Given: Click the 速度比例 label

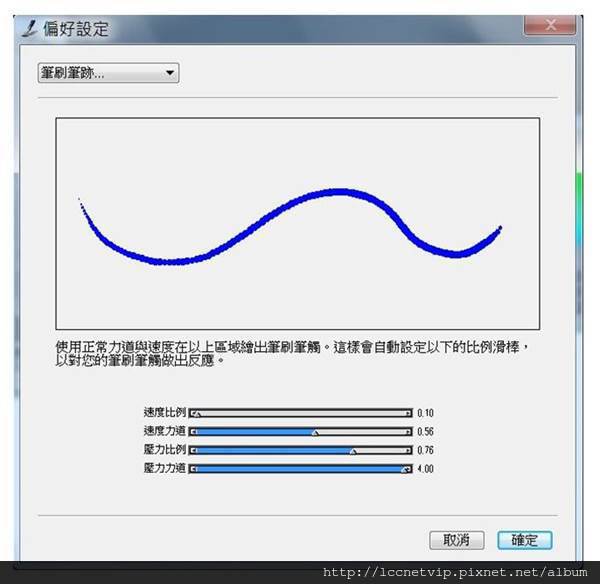Looking at the screenshot, I should pos(165,412).
